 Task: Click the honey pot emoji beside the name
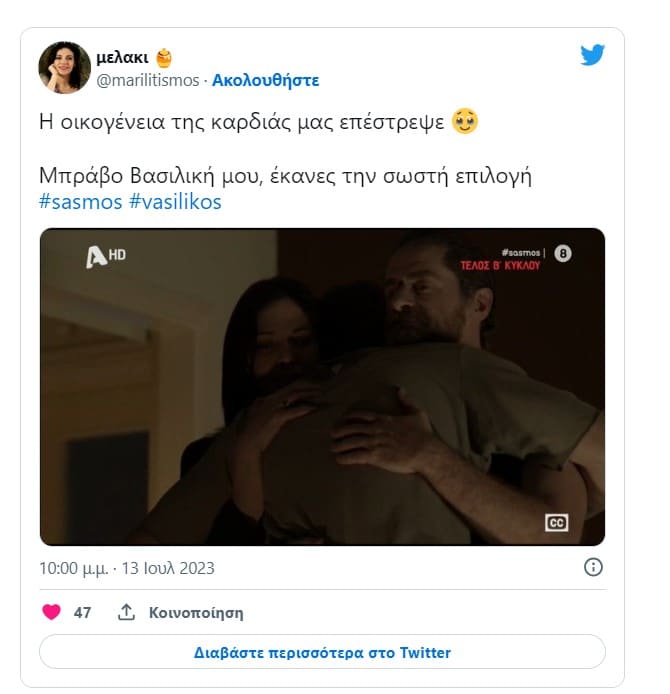tap(164, 58)
